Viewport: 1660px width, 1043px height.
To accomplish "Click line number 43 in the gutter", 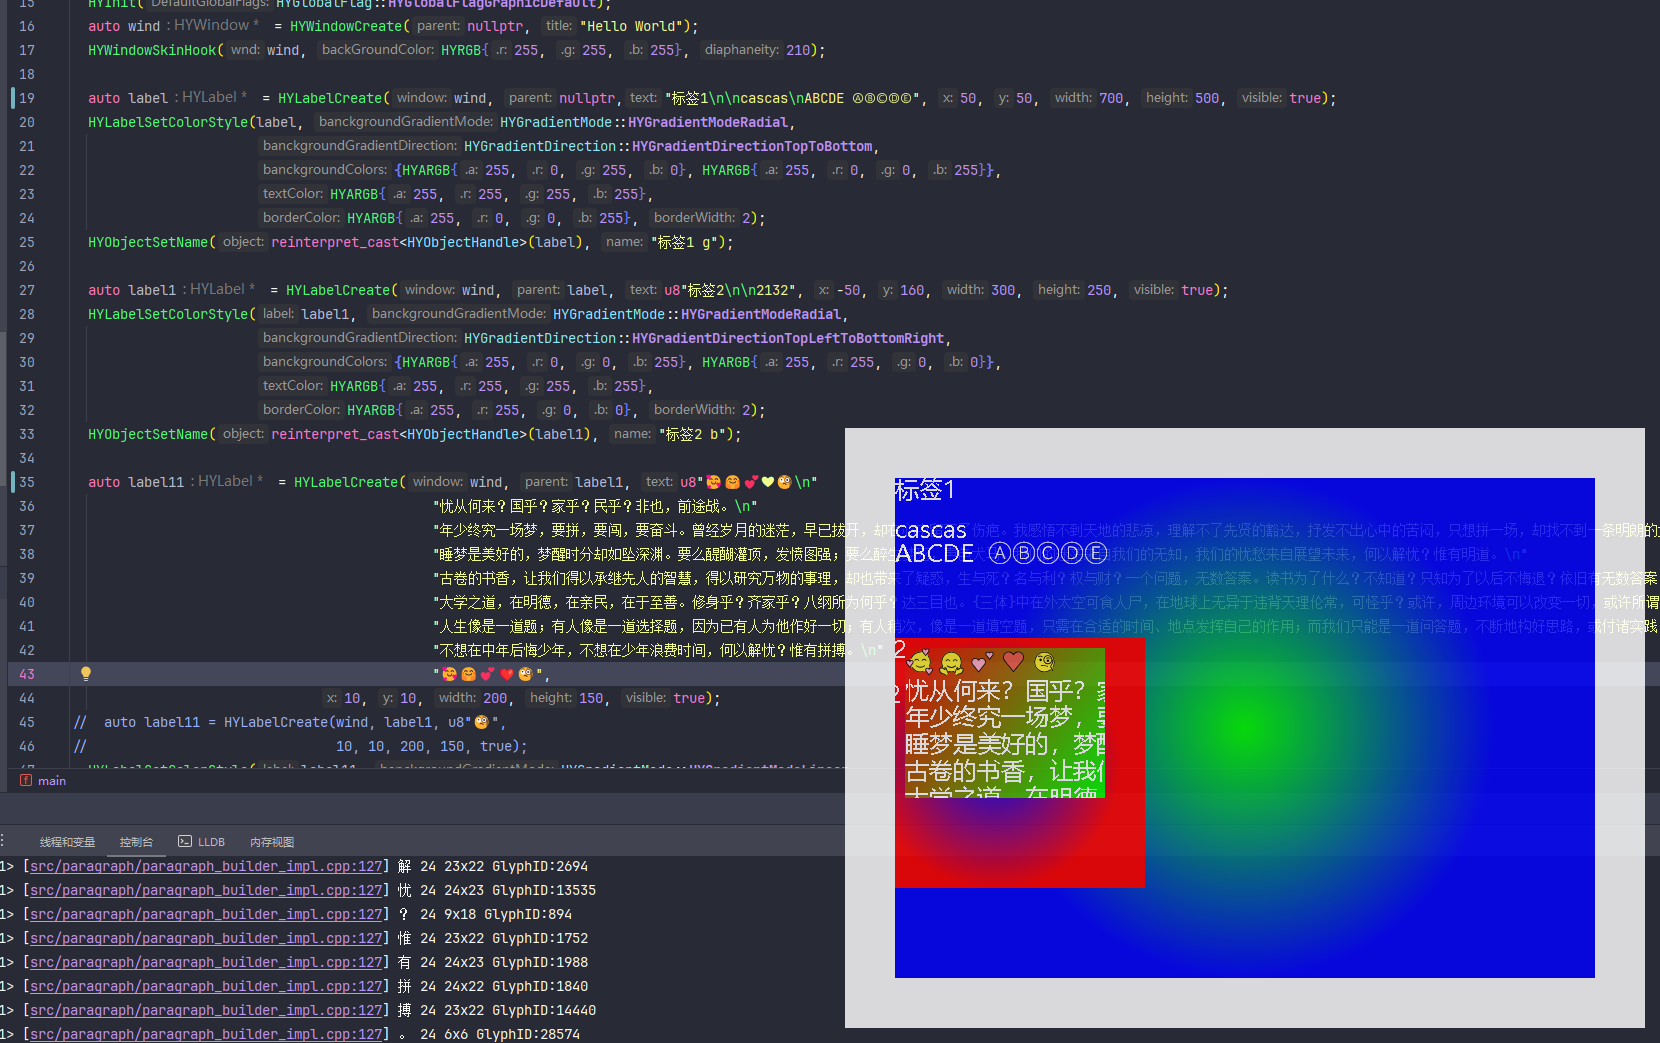I will (27, 674).
